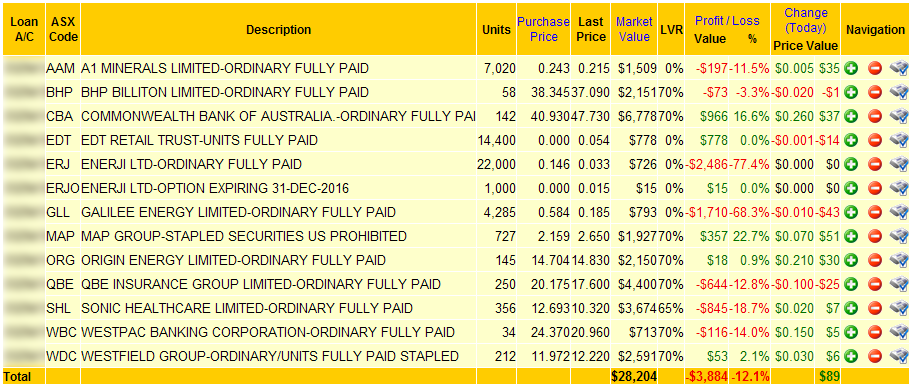Click the Change (Today) header link

[806, 20]
